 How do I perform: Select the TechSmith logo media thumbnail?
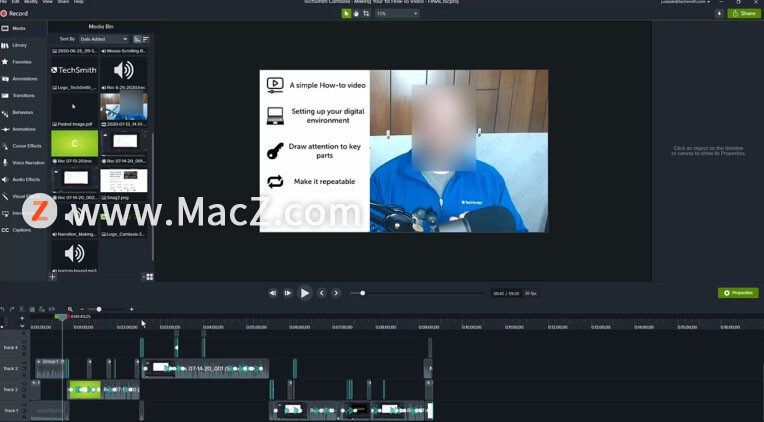click(74, 70)
